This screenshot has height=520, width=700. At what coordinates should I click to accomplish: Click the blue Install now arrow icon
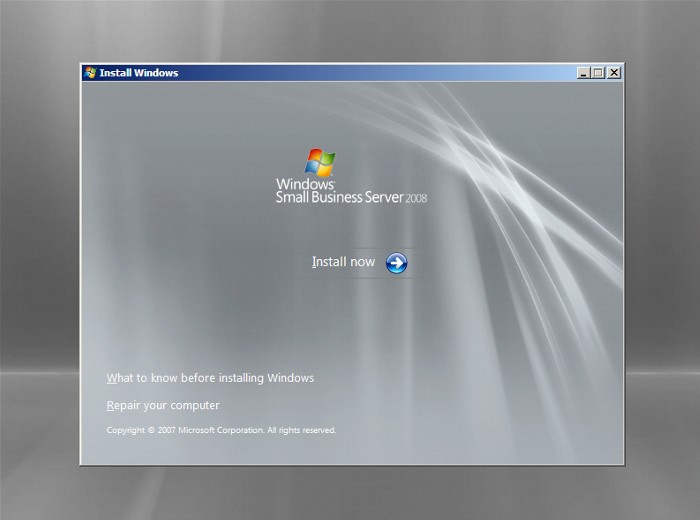tap(396, 263)
